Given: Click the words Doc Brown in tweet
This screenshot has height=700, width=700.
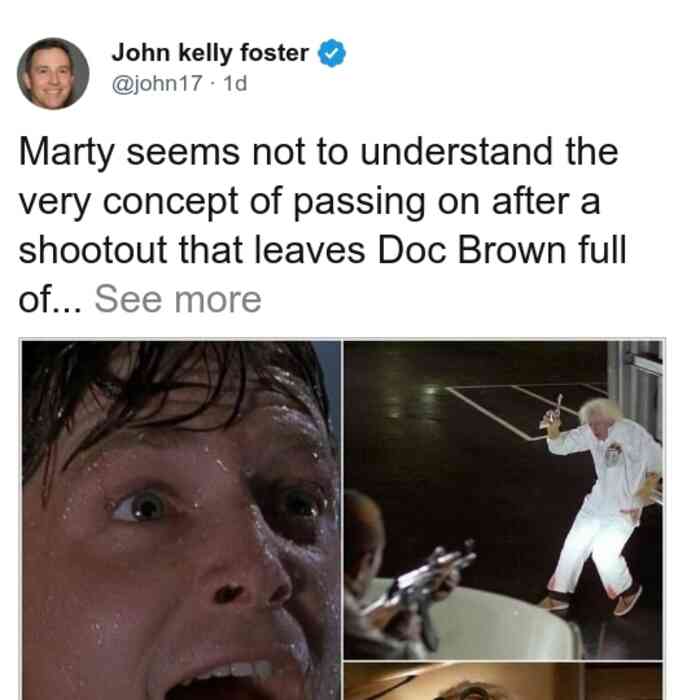Looking at the screenshot, I should coord(472,250).
